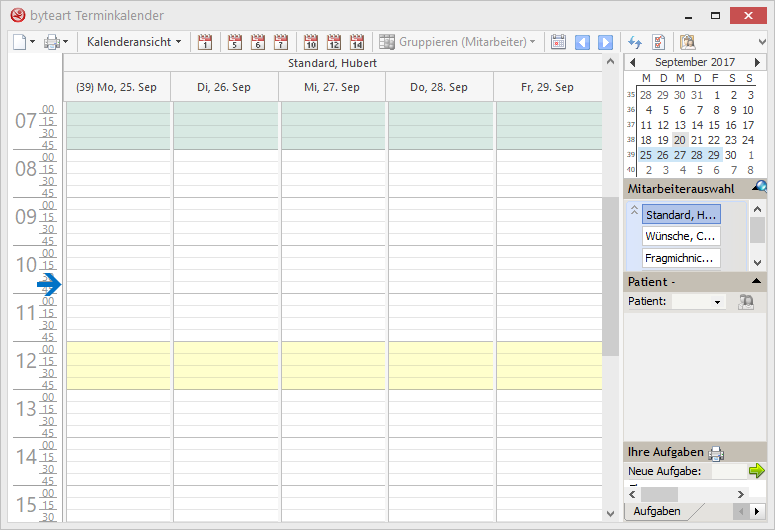775x530 pixels.
Task: Print tasks via Ihre Aufgaben printer icon
Action: coord(716,453)
